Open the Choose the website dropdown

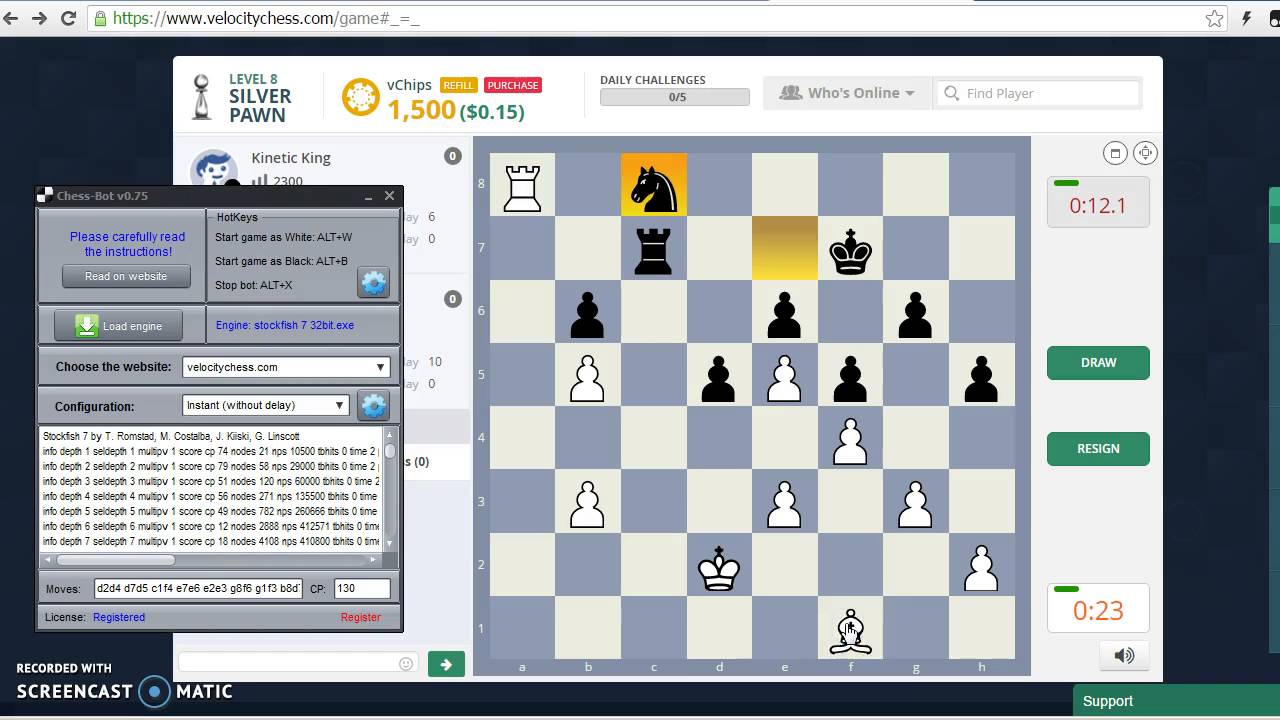click(286, 367)
